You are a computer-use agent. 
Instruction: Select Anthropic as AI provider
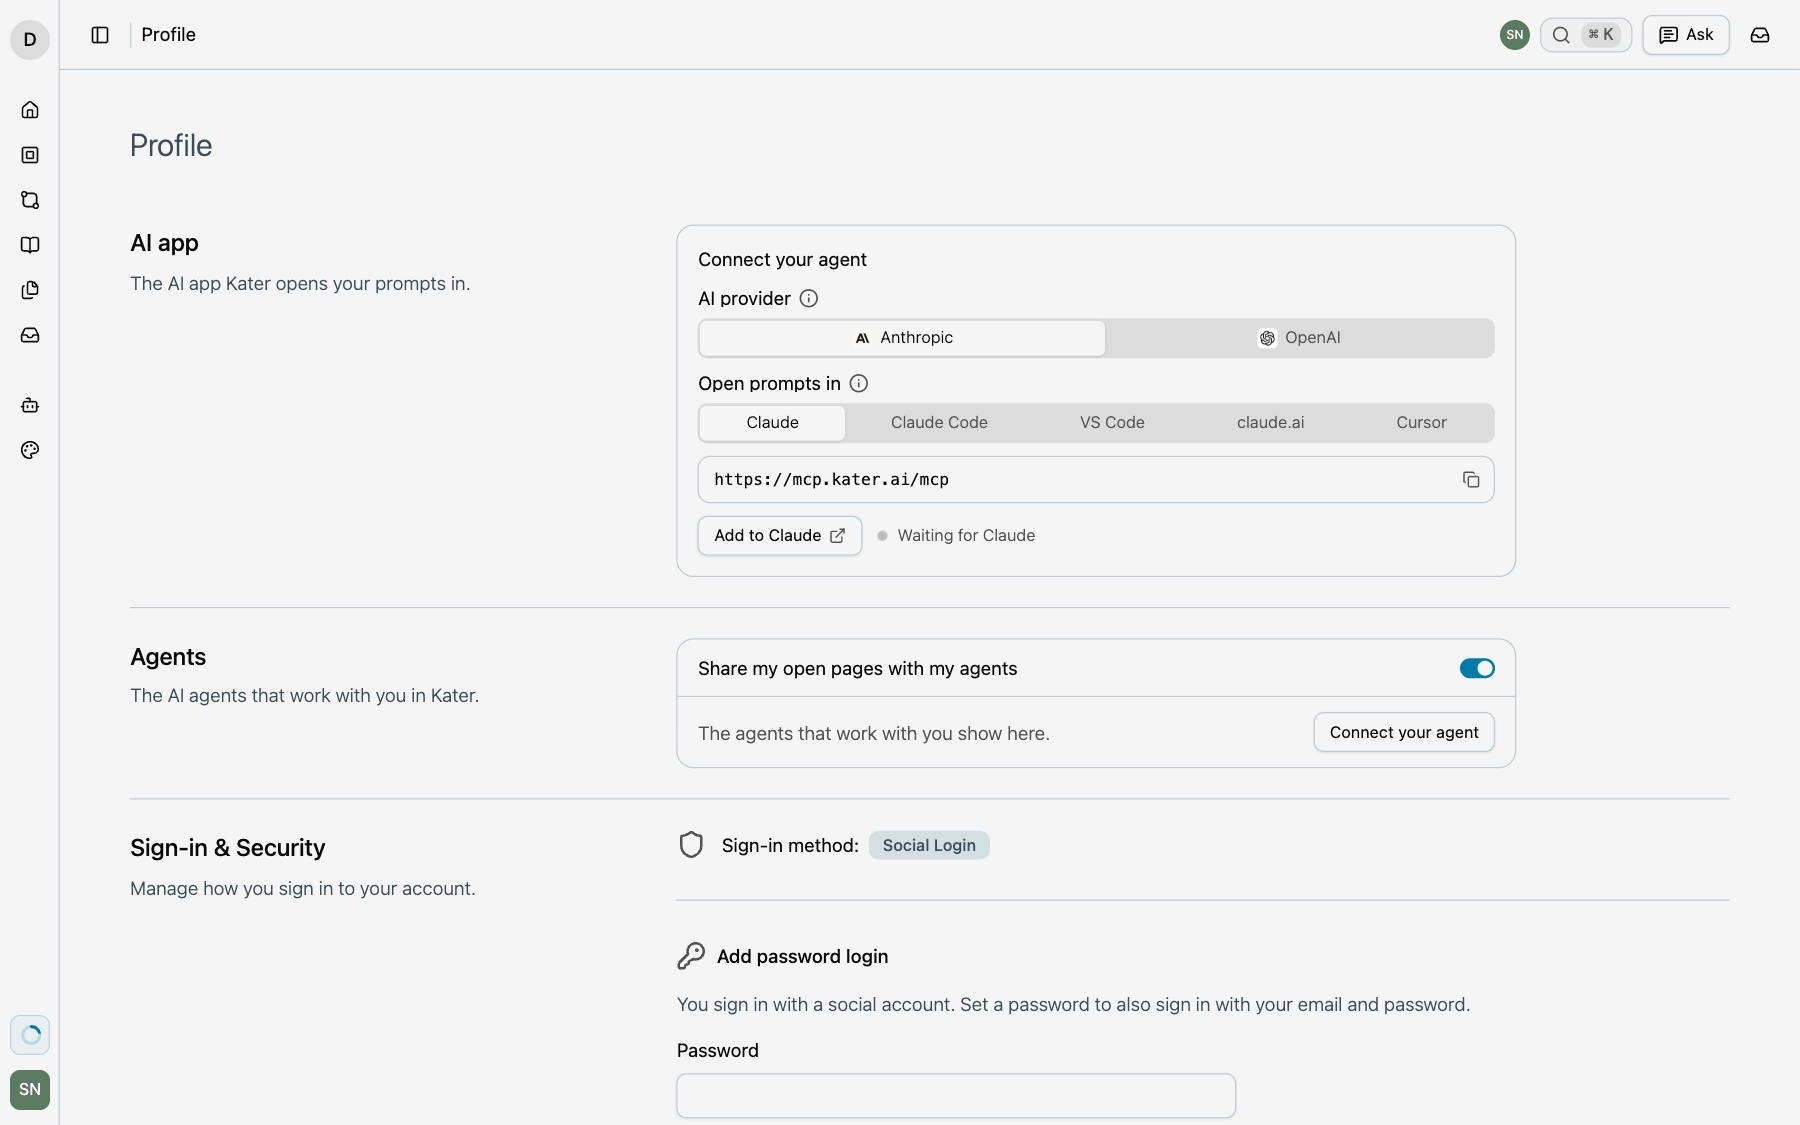coord(903,338)
